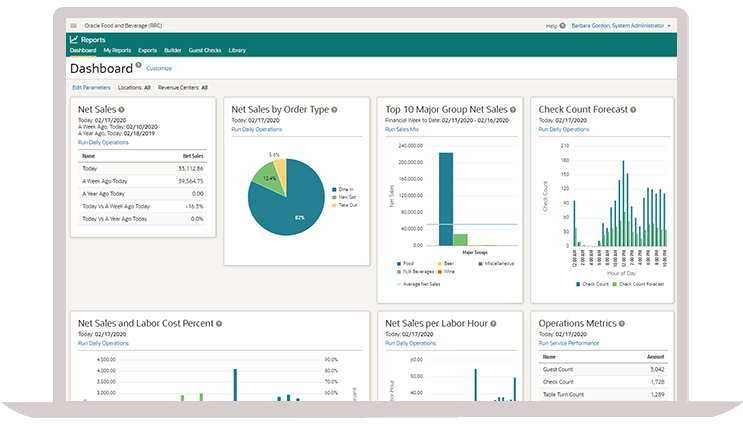Switch to the My Reports tab

pyautogui.click(x=117, y=50)
